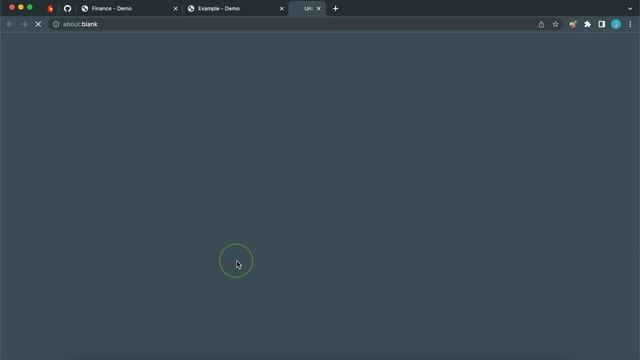Open the Extensions puzzle menu
640x360 pixels.
[587, 24]
